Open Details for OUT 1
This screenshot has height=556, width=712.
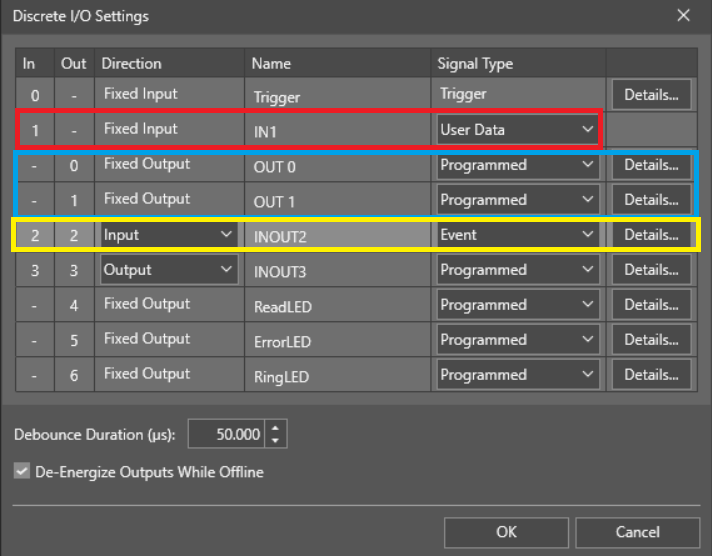(651, 200)
